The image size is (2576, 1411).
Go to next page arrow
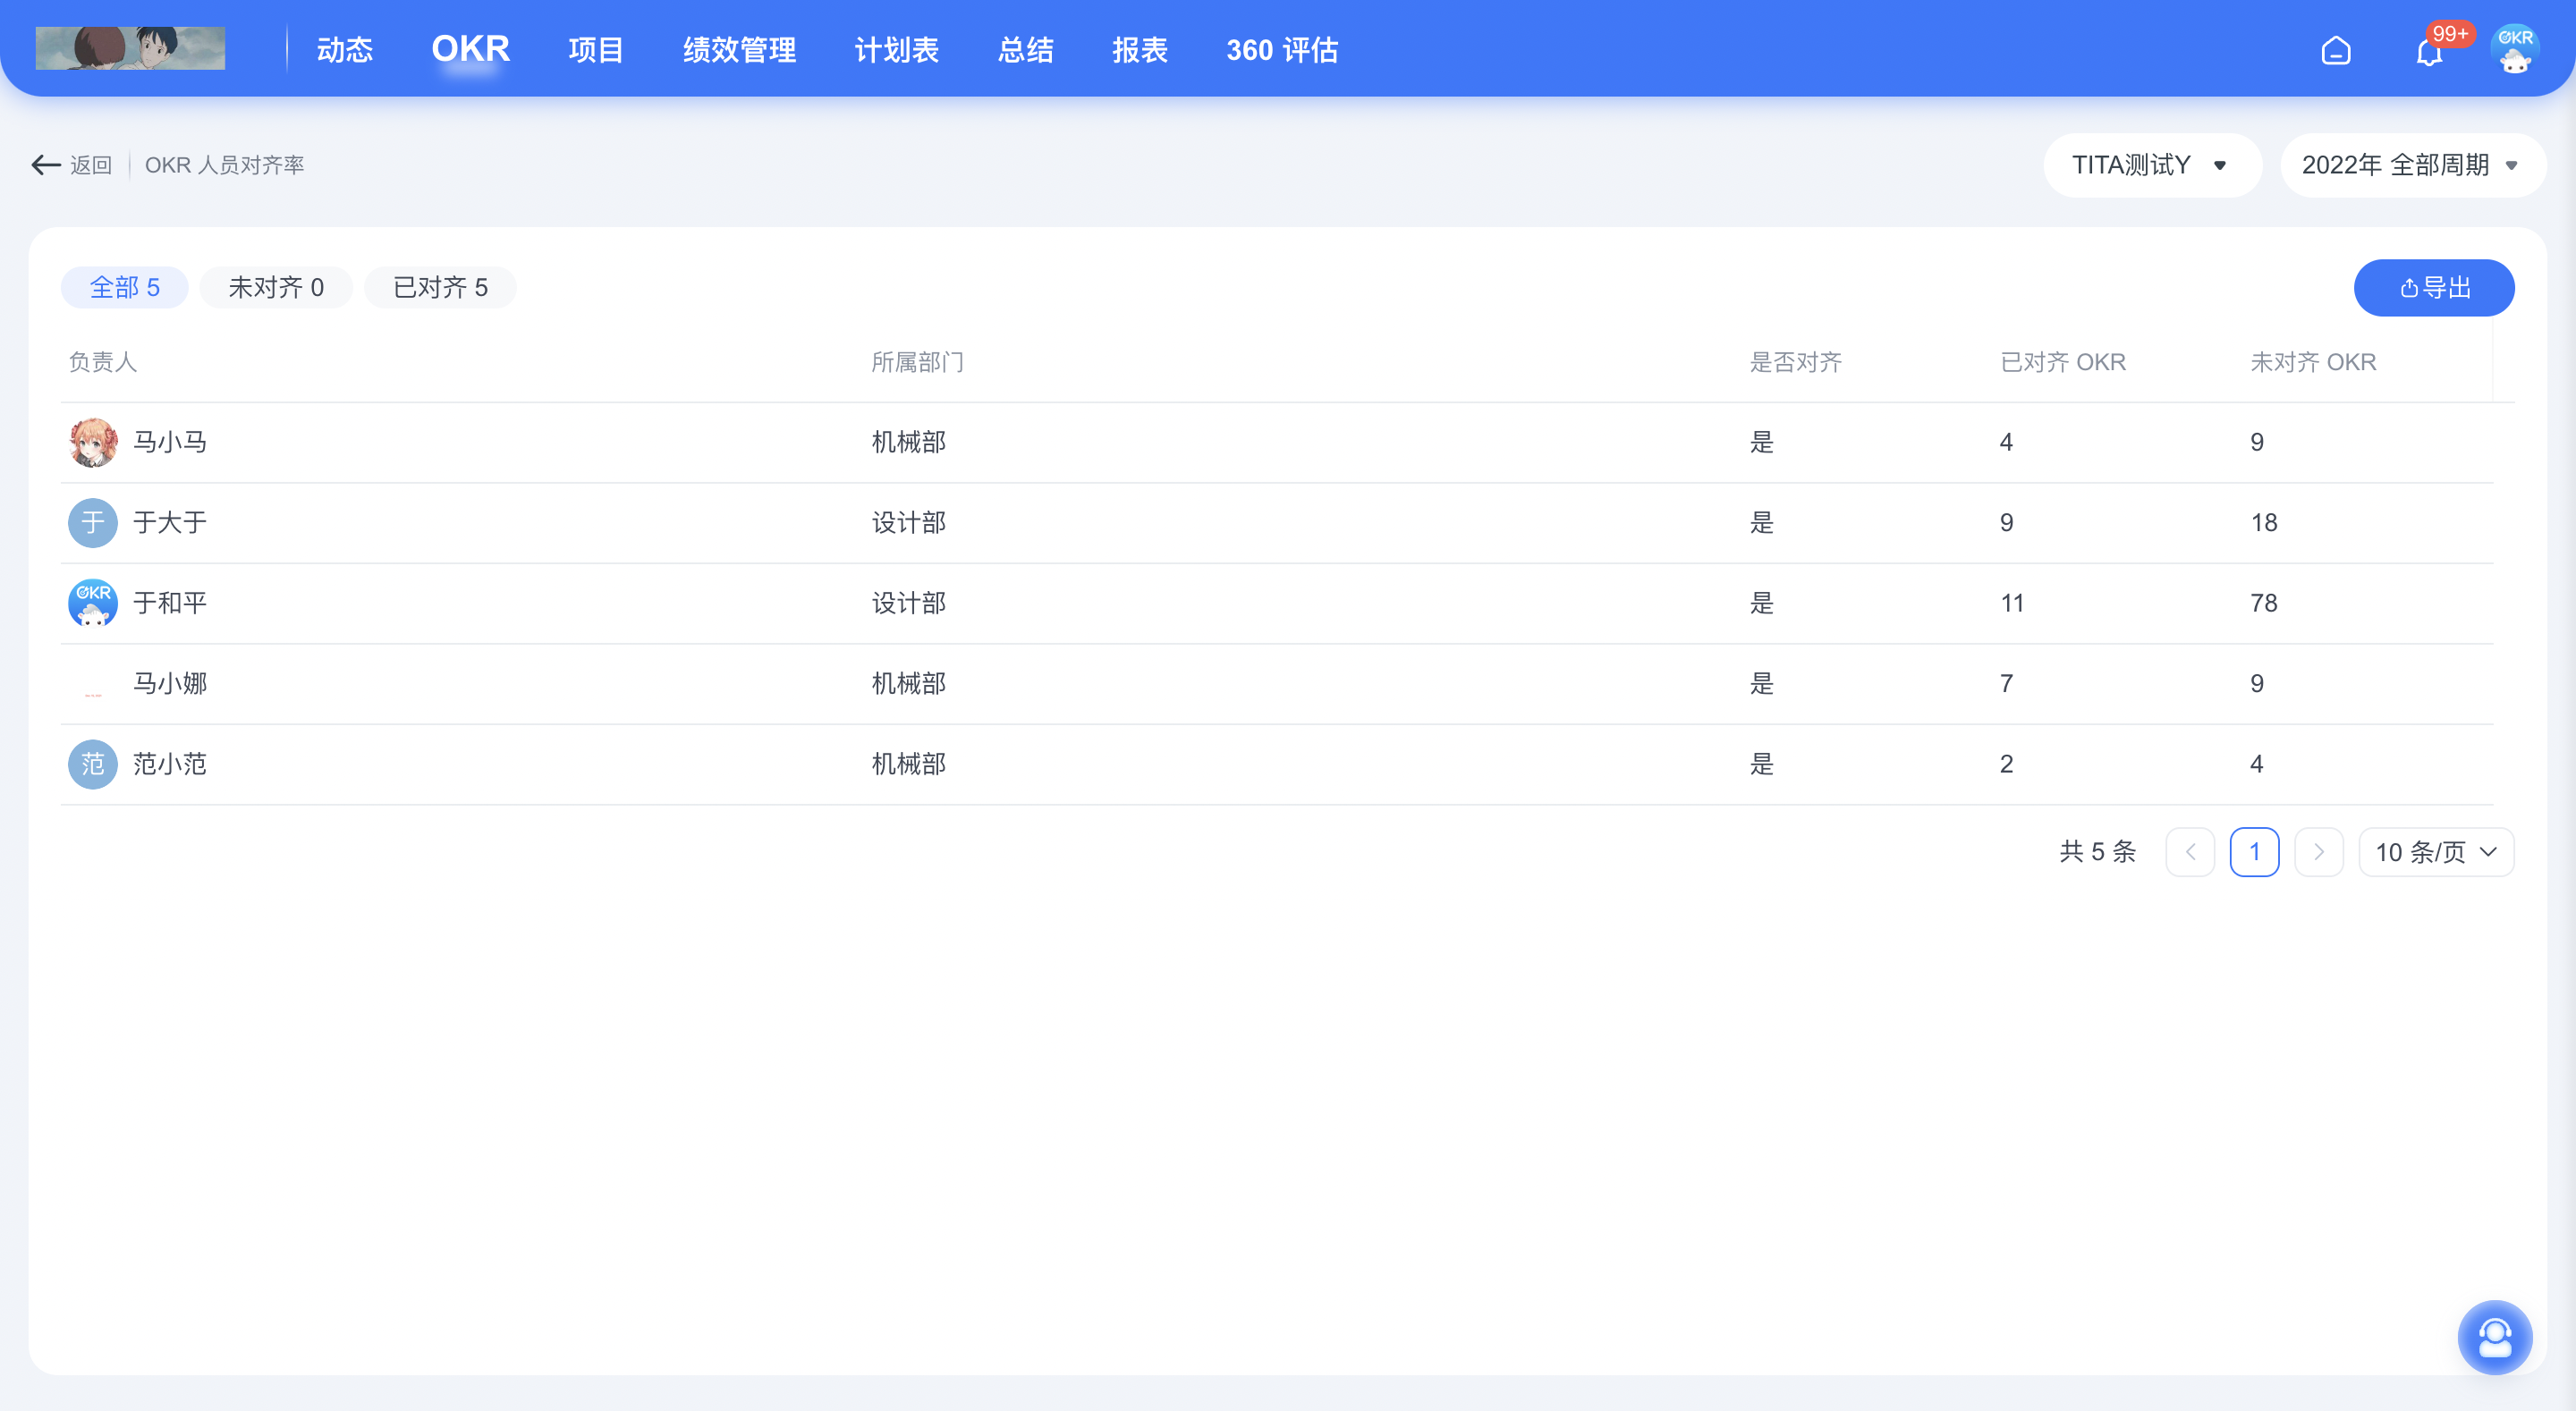tap(2318, 852)
